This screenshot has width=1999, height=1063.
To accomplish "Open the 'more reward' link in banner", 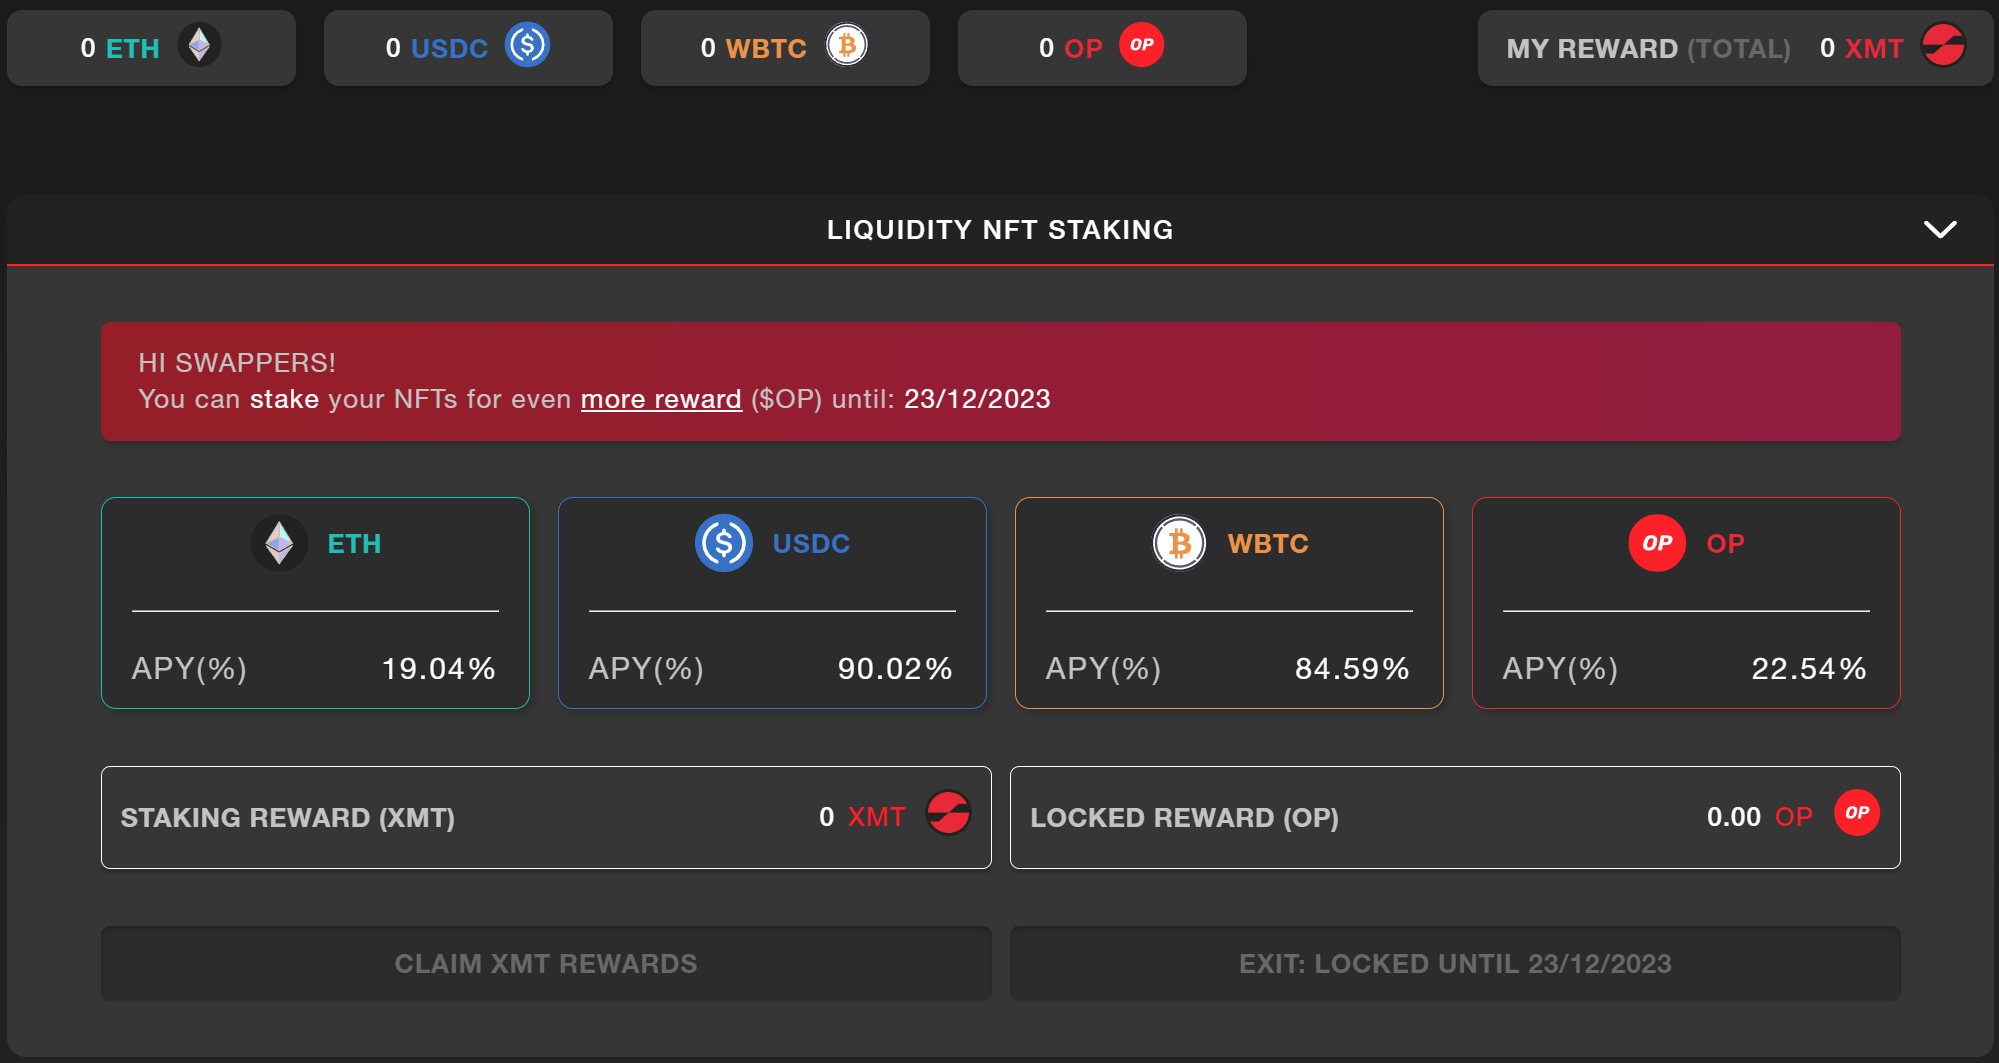I will 661,399.
